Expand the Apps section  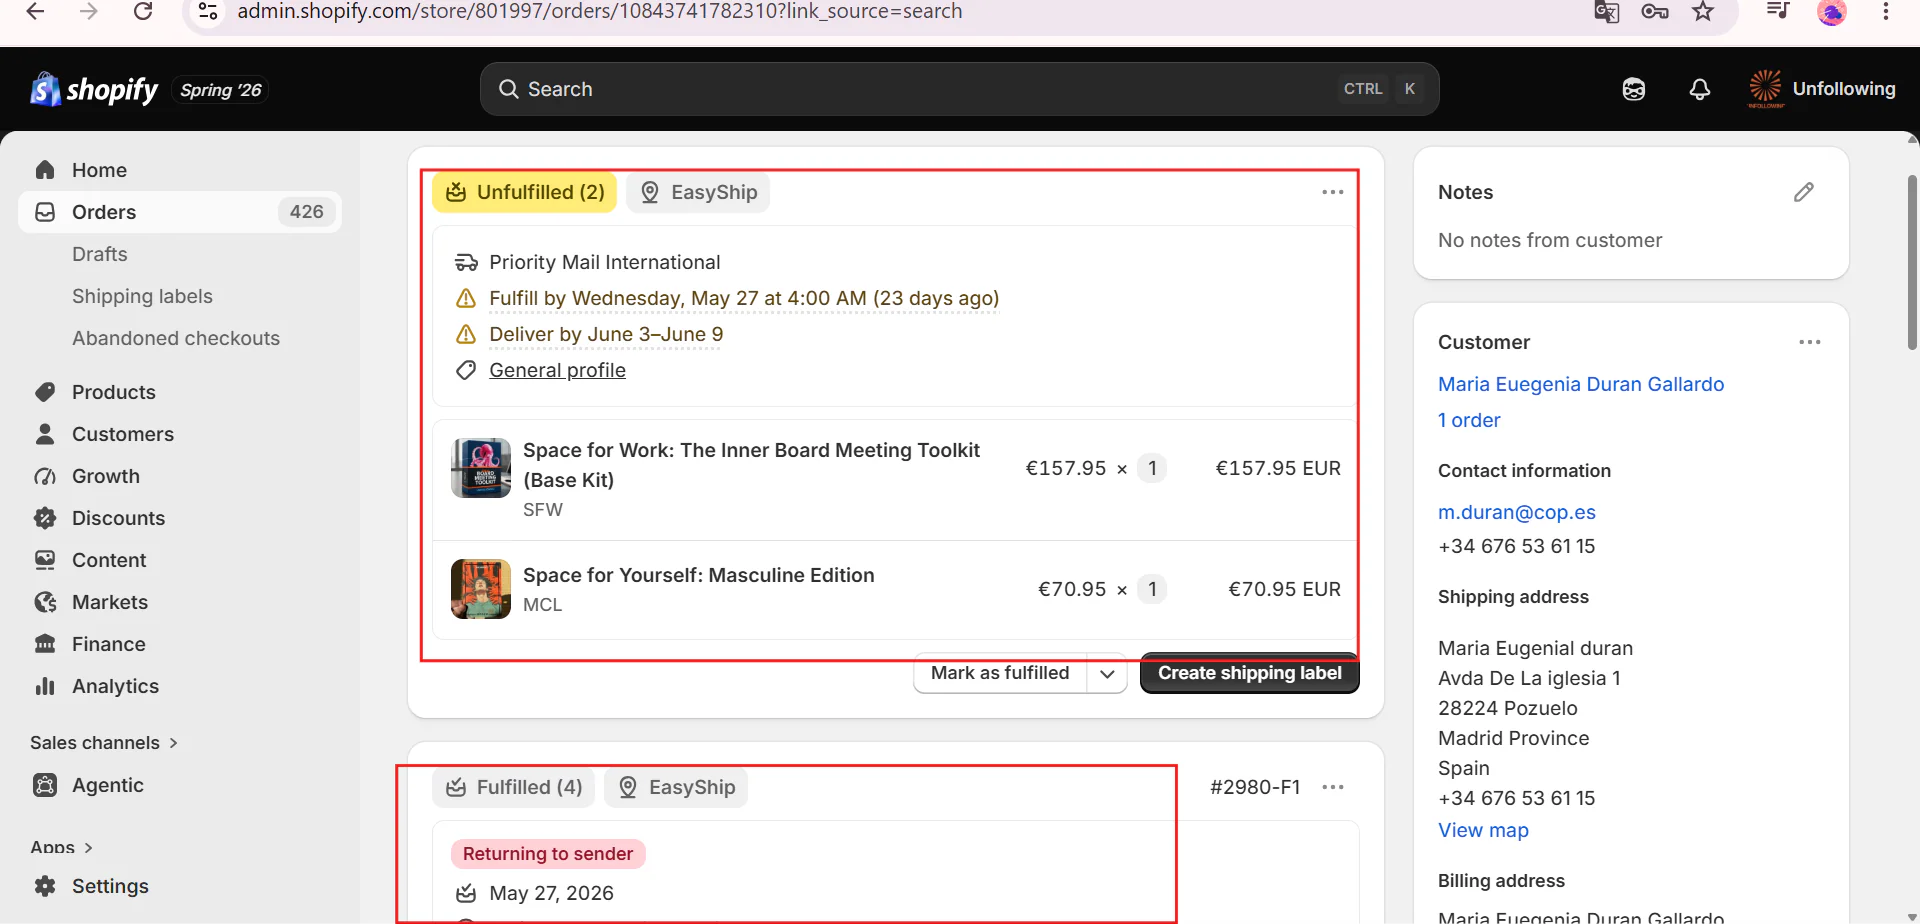coord(62,847)
